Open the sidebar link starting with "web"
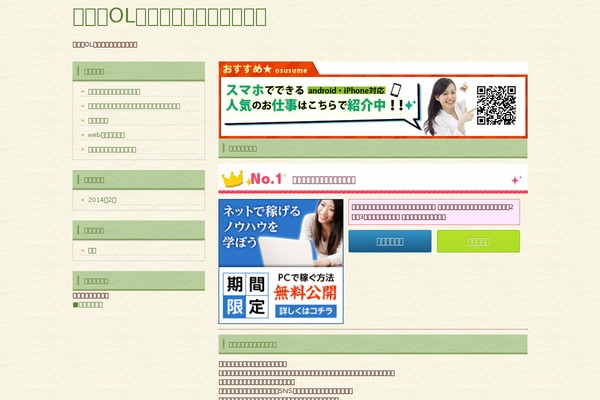This screenshot has height=400, width=600. pos(106,135)
